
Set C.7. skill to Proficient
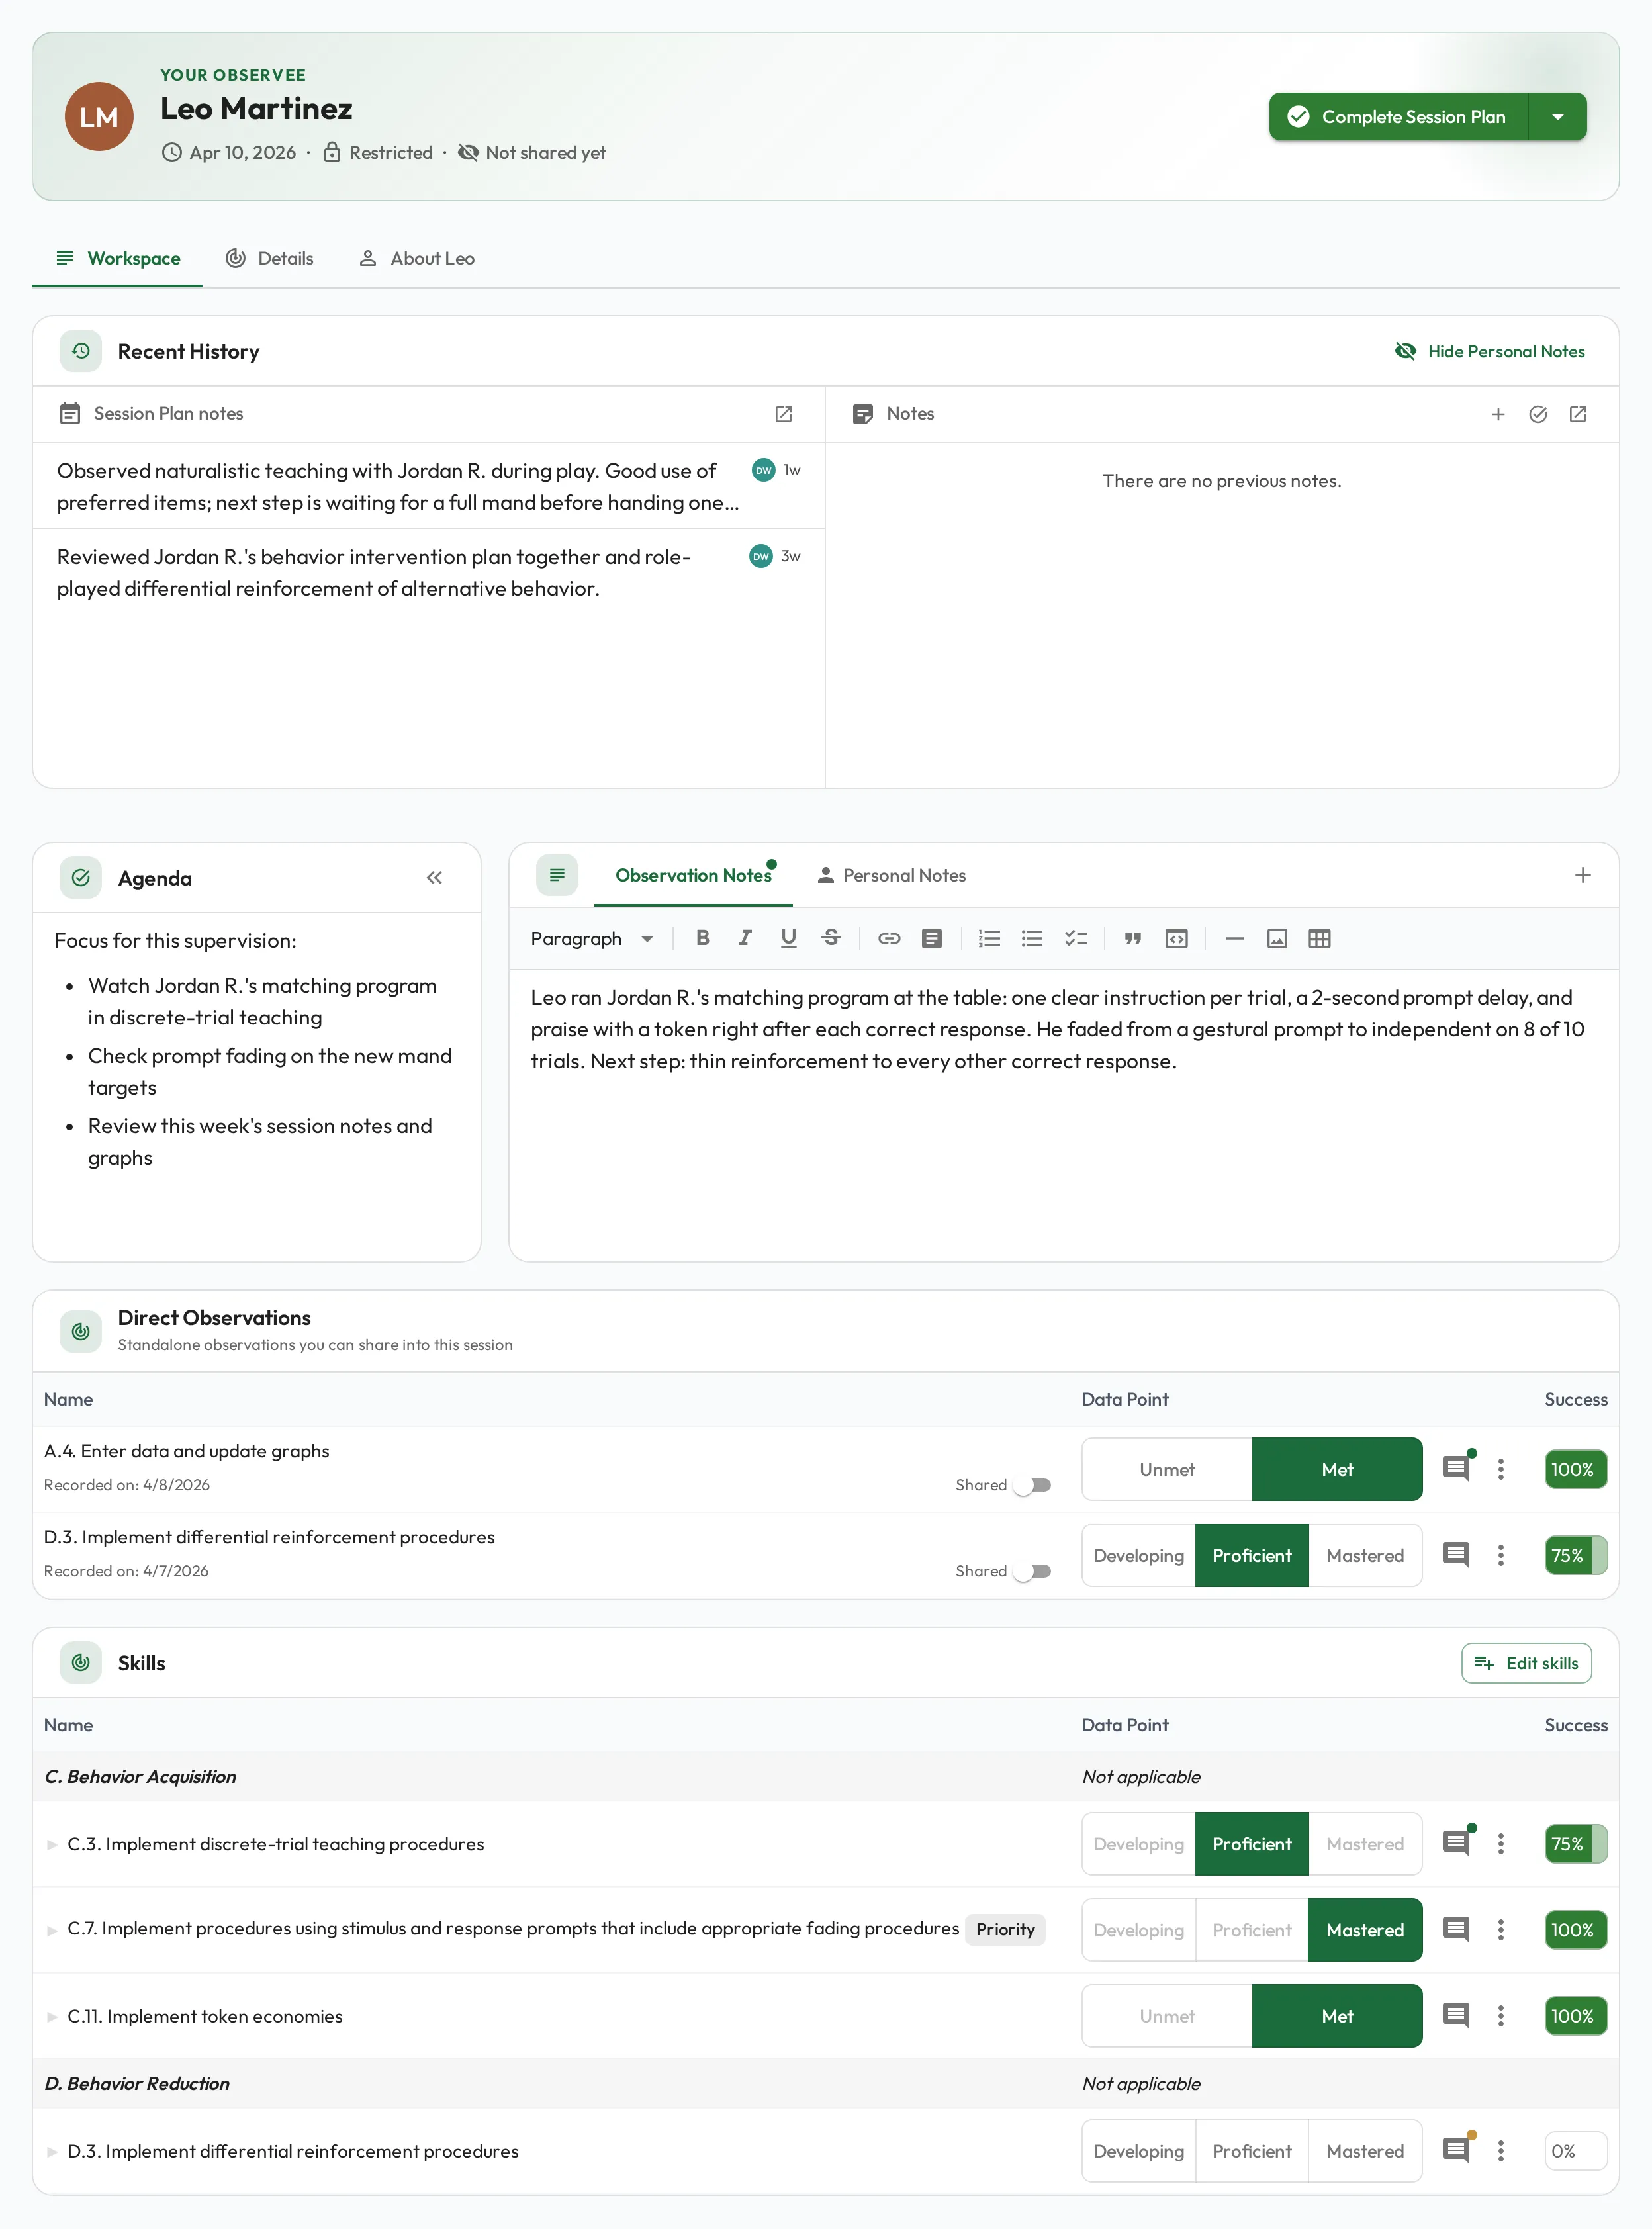(1252, 1930)
